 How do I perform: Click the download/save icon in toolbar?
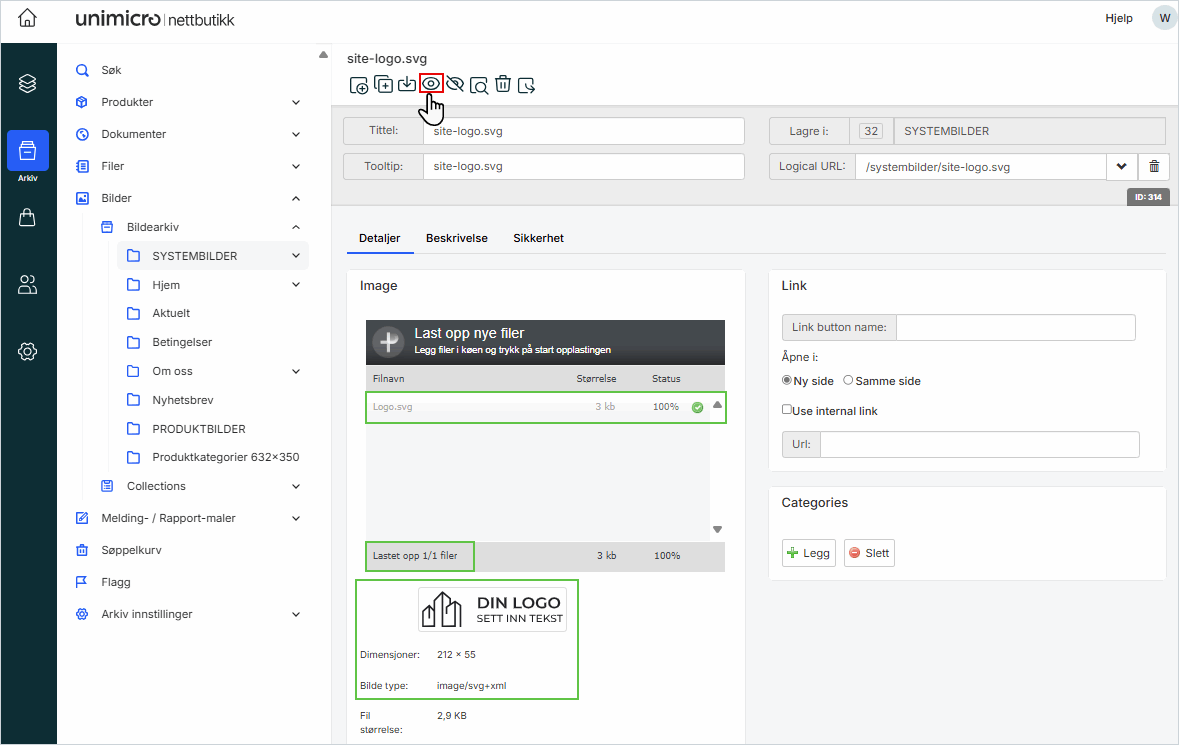[x=407, y=84]
